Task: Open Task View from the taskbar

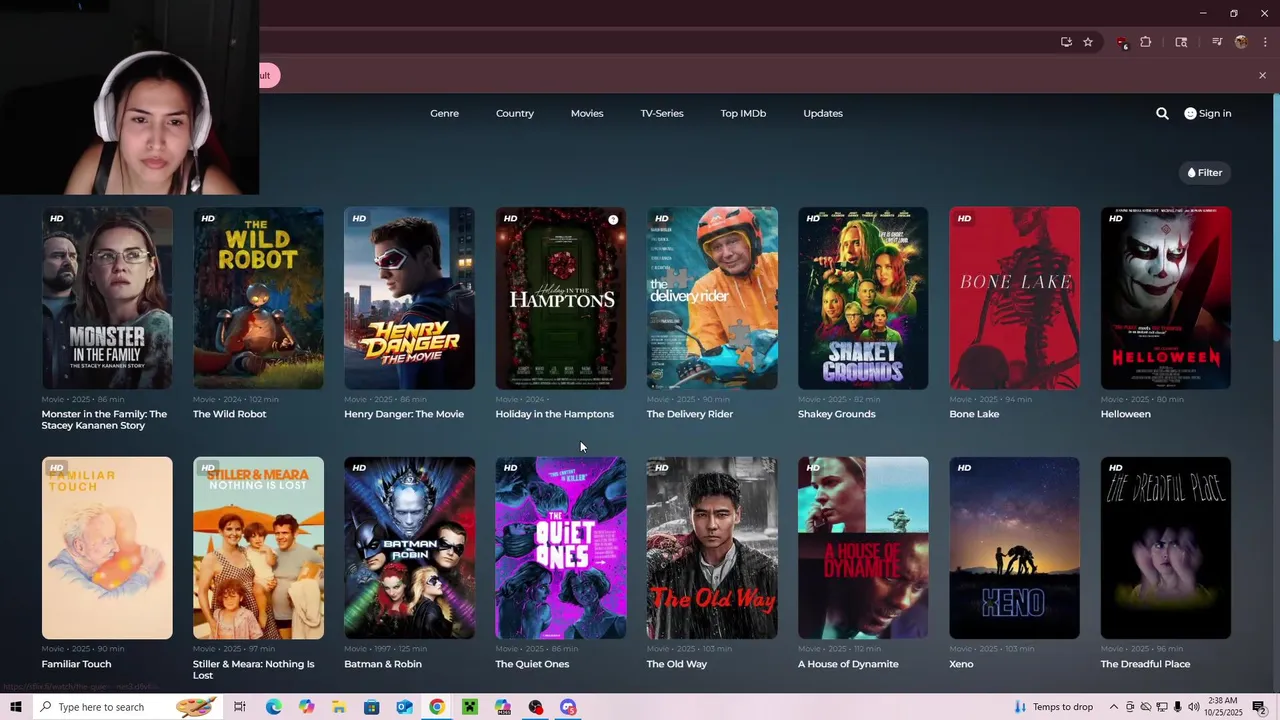Action: point(240,707)
